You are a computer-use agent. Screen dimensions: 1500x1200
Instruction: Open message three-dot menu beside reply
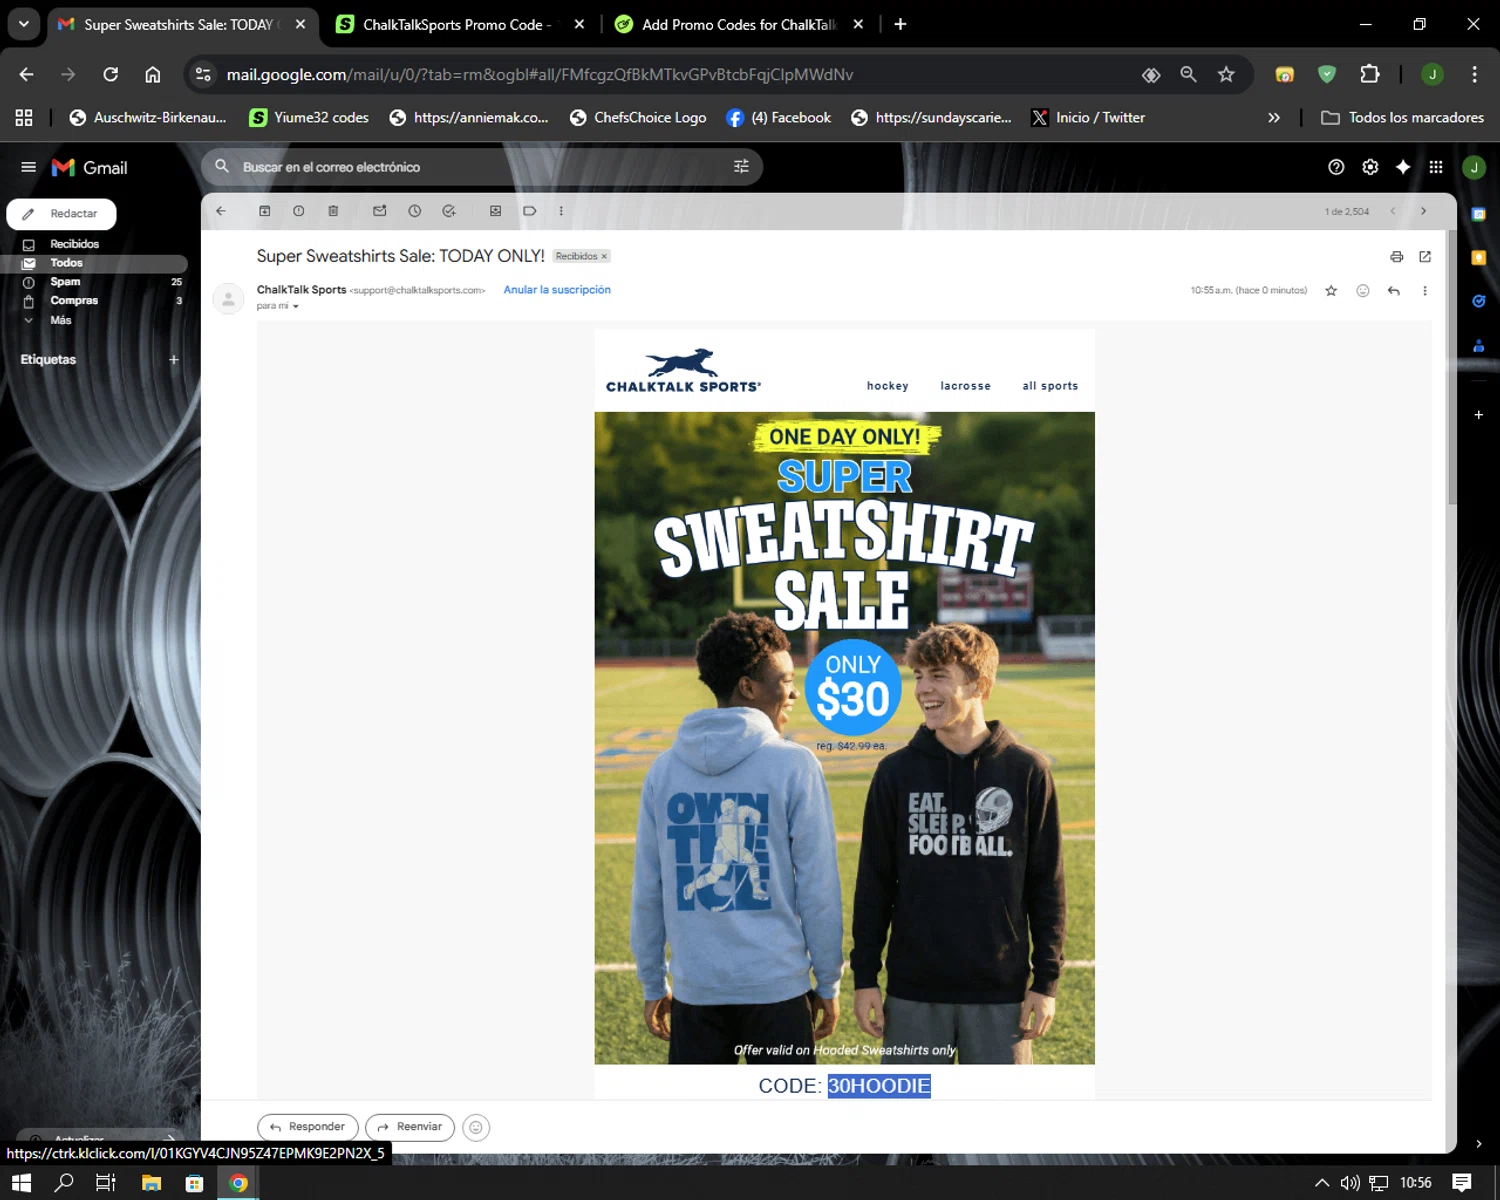click(x=1425, y=291)
